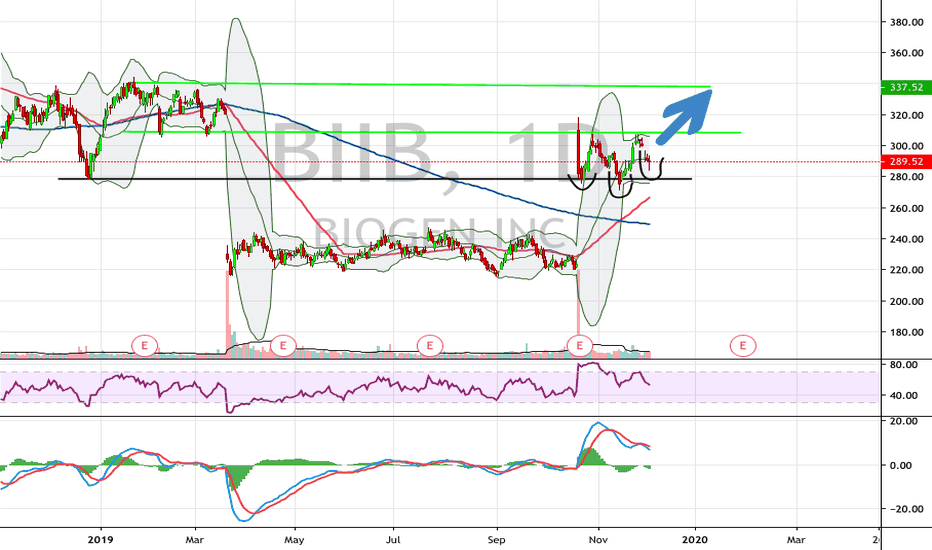Click the Mar date label after 2020
Image resolution: width=932 pixels, height=550 pixels.
[x=796, y=540]
